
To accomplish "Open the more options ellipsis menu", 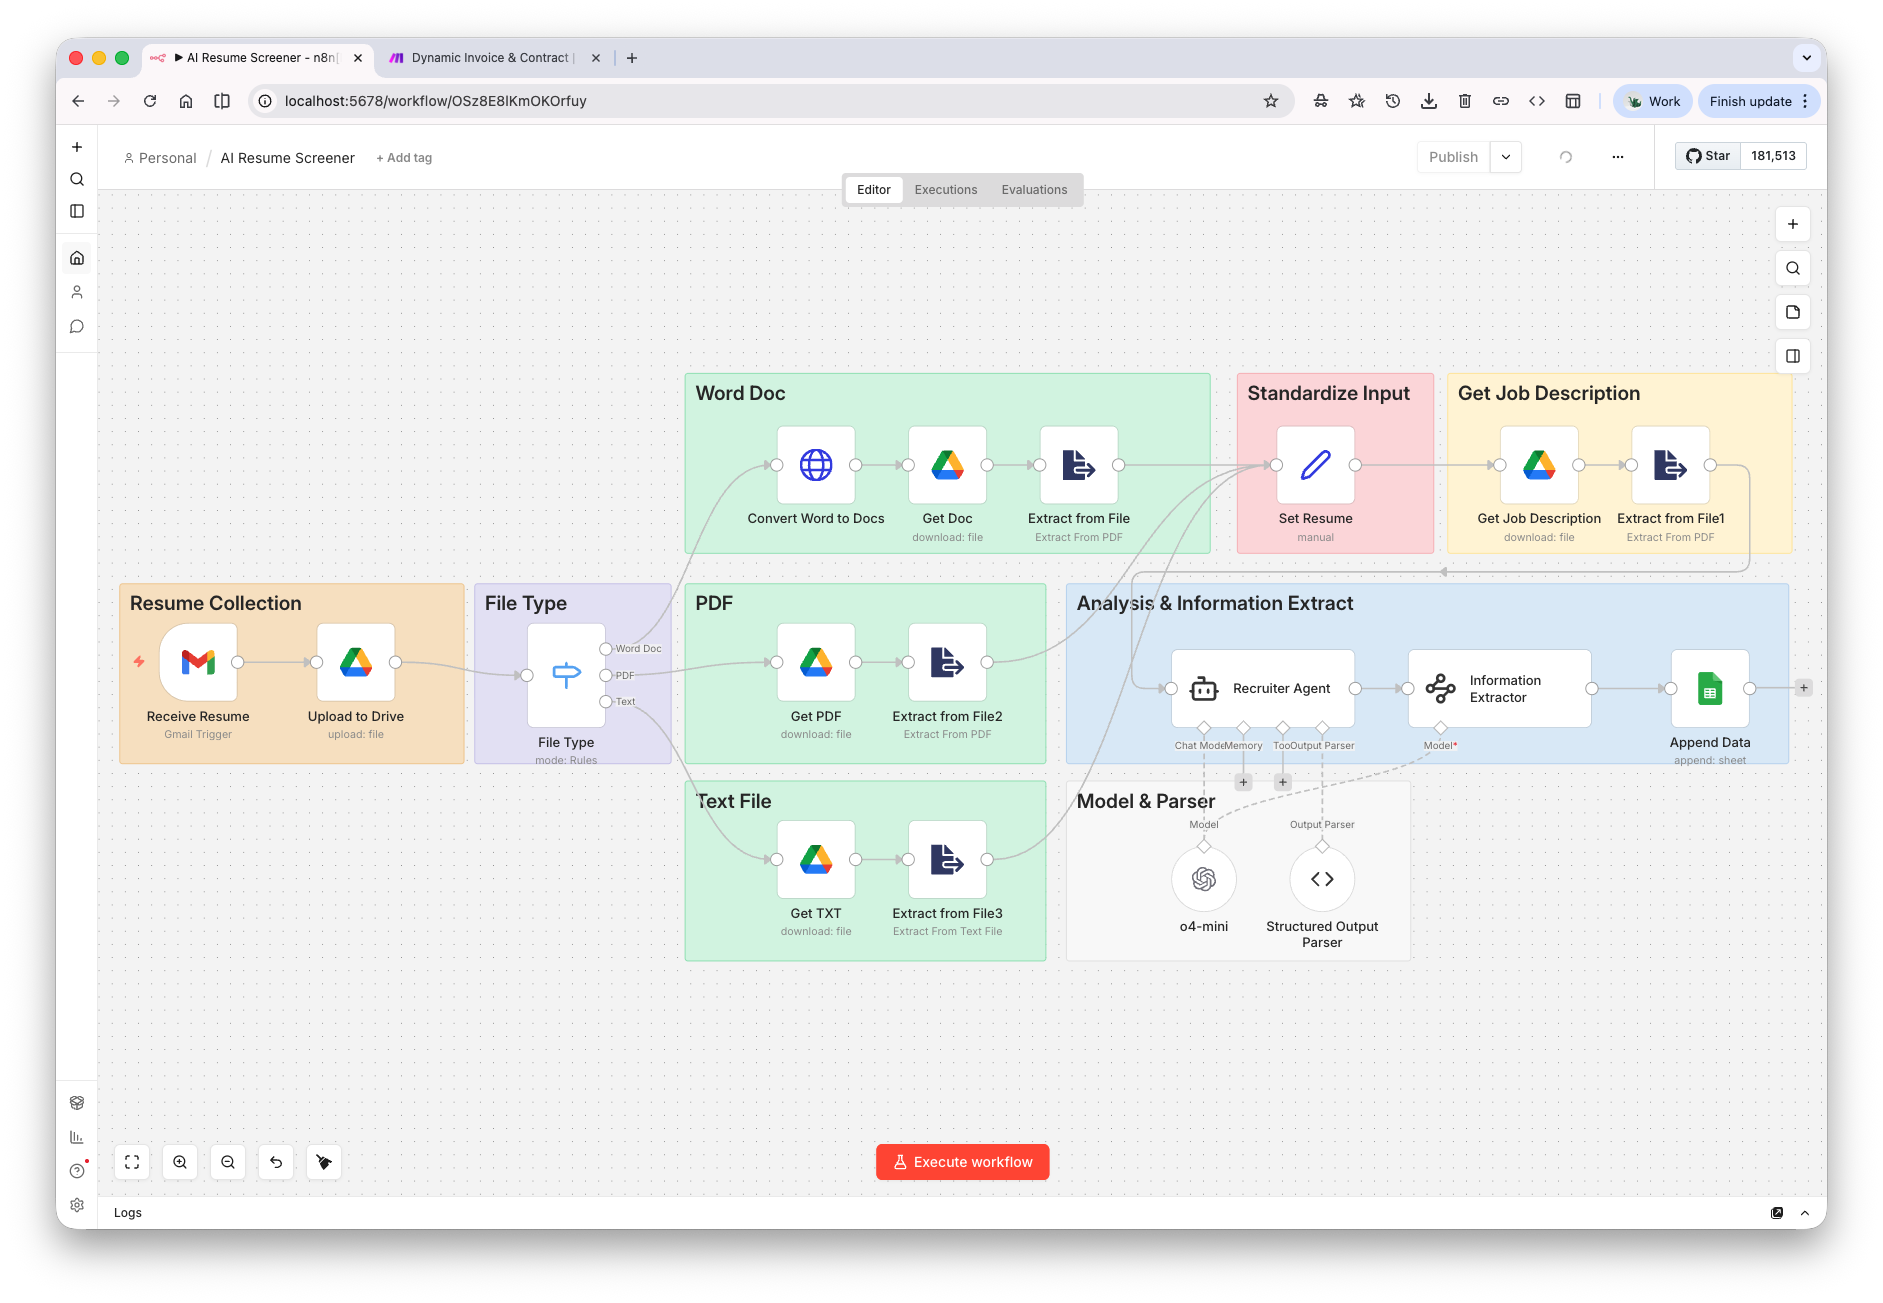I will click(x=1618, y=157).
